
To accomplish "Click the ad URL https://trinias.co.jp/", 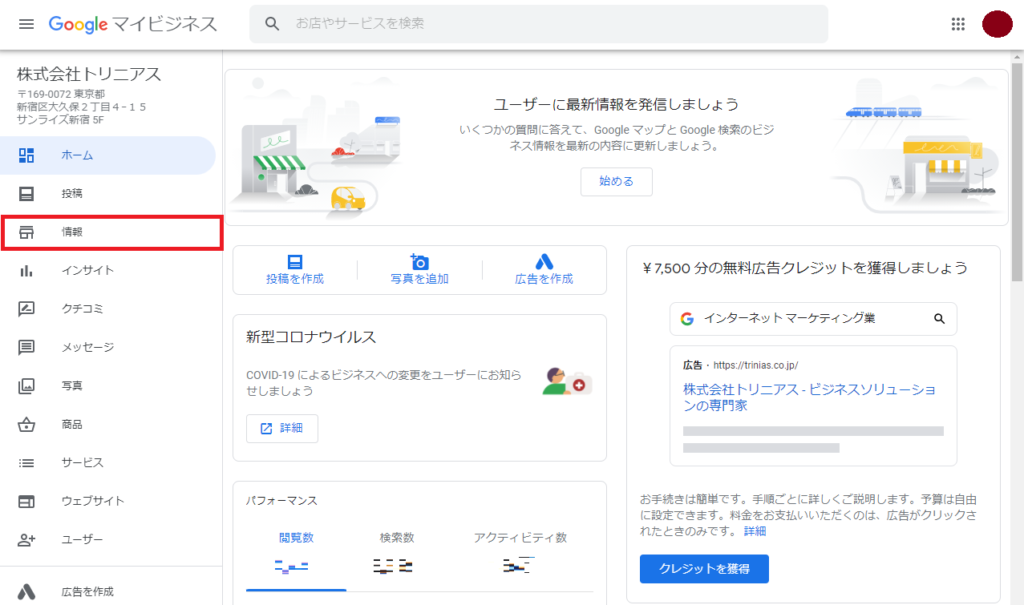I will [756, 365].
